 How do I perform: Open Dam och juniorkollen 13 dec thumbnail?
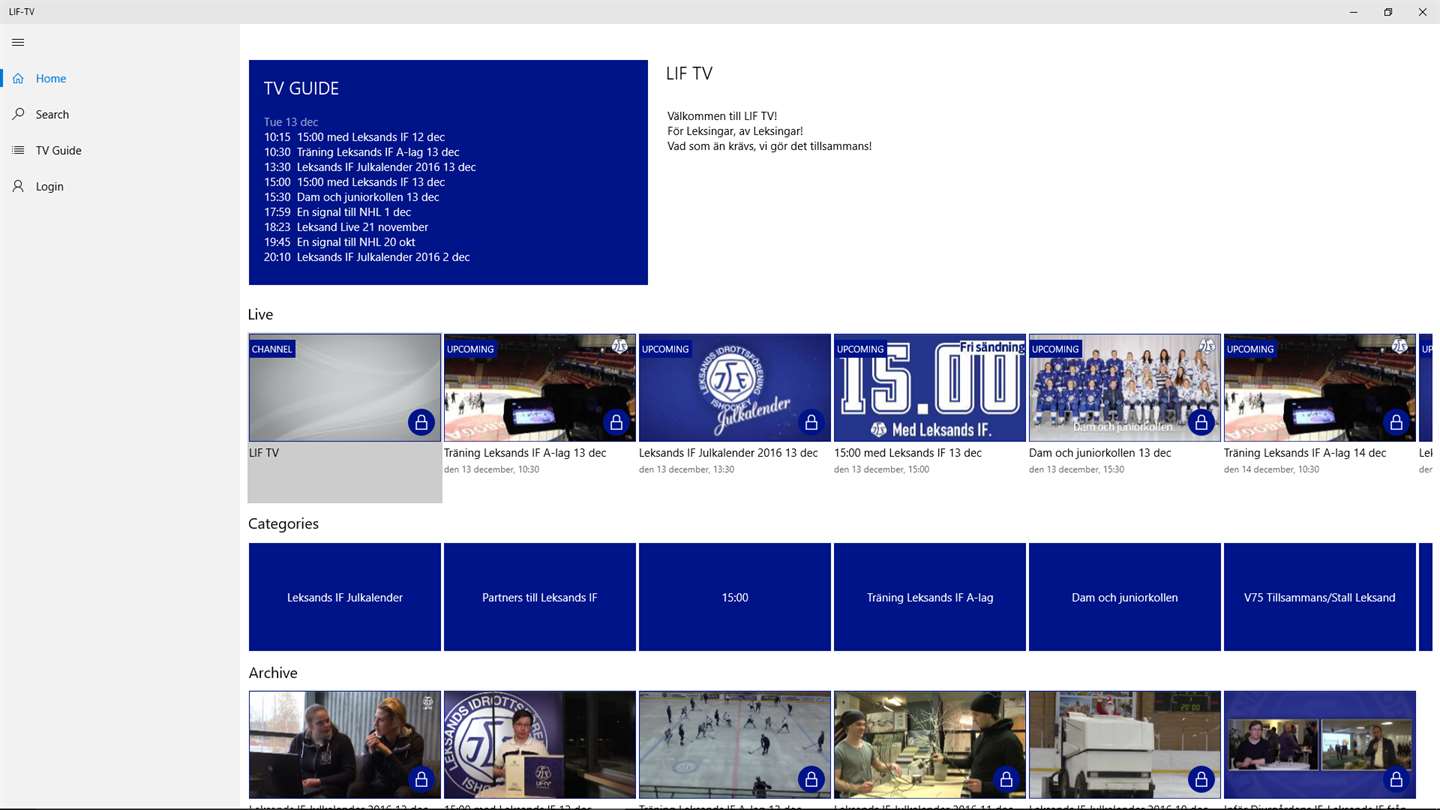[1125, 388]
